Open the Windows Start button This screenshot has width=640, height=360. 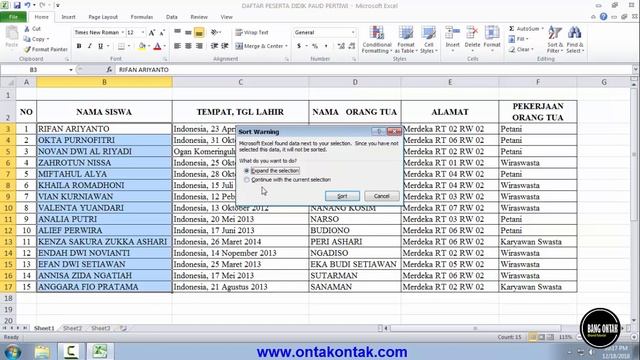coord(12,351)
